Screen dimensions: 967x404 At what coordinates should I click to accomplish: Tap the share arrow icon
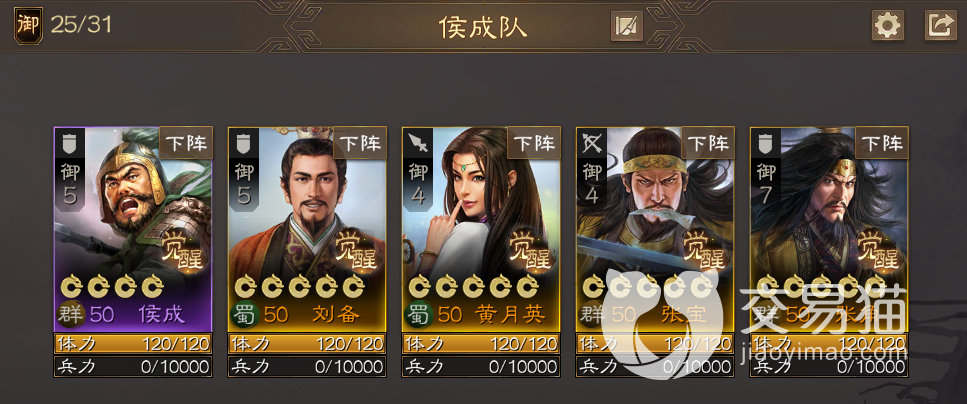(940, 26)
